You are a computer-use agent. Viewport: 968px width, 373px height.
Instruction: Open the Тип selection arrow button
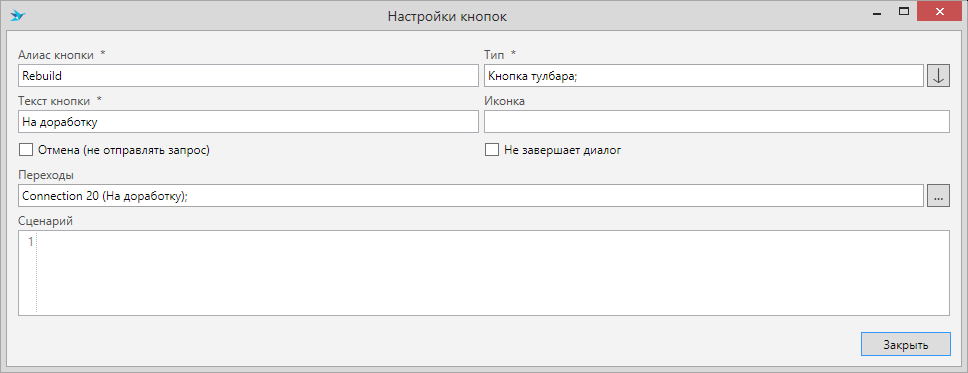pyautogui.click(x=938, y=76)
